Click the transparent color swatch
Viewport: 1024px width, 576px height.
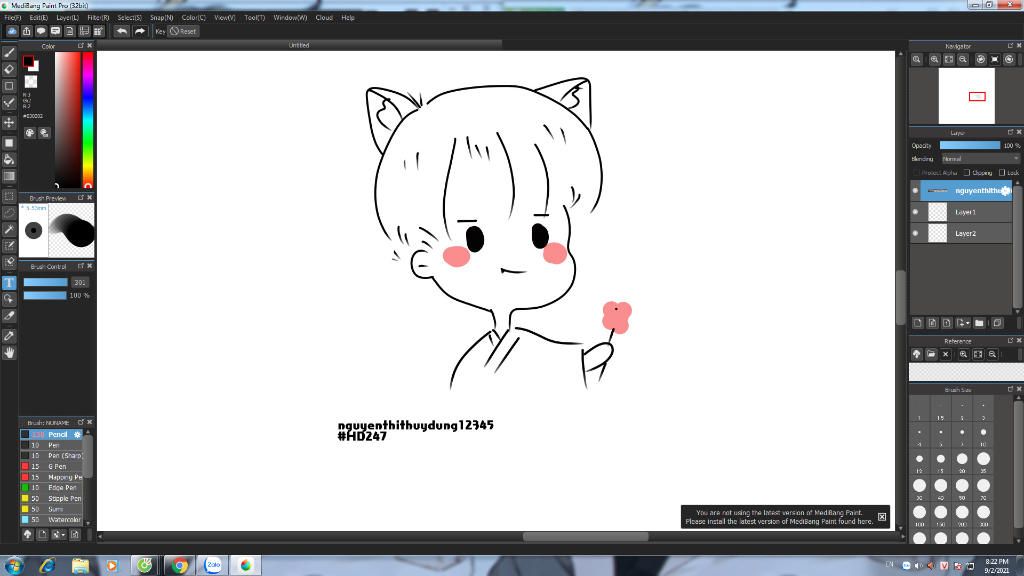pos(31,82)
